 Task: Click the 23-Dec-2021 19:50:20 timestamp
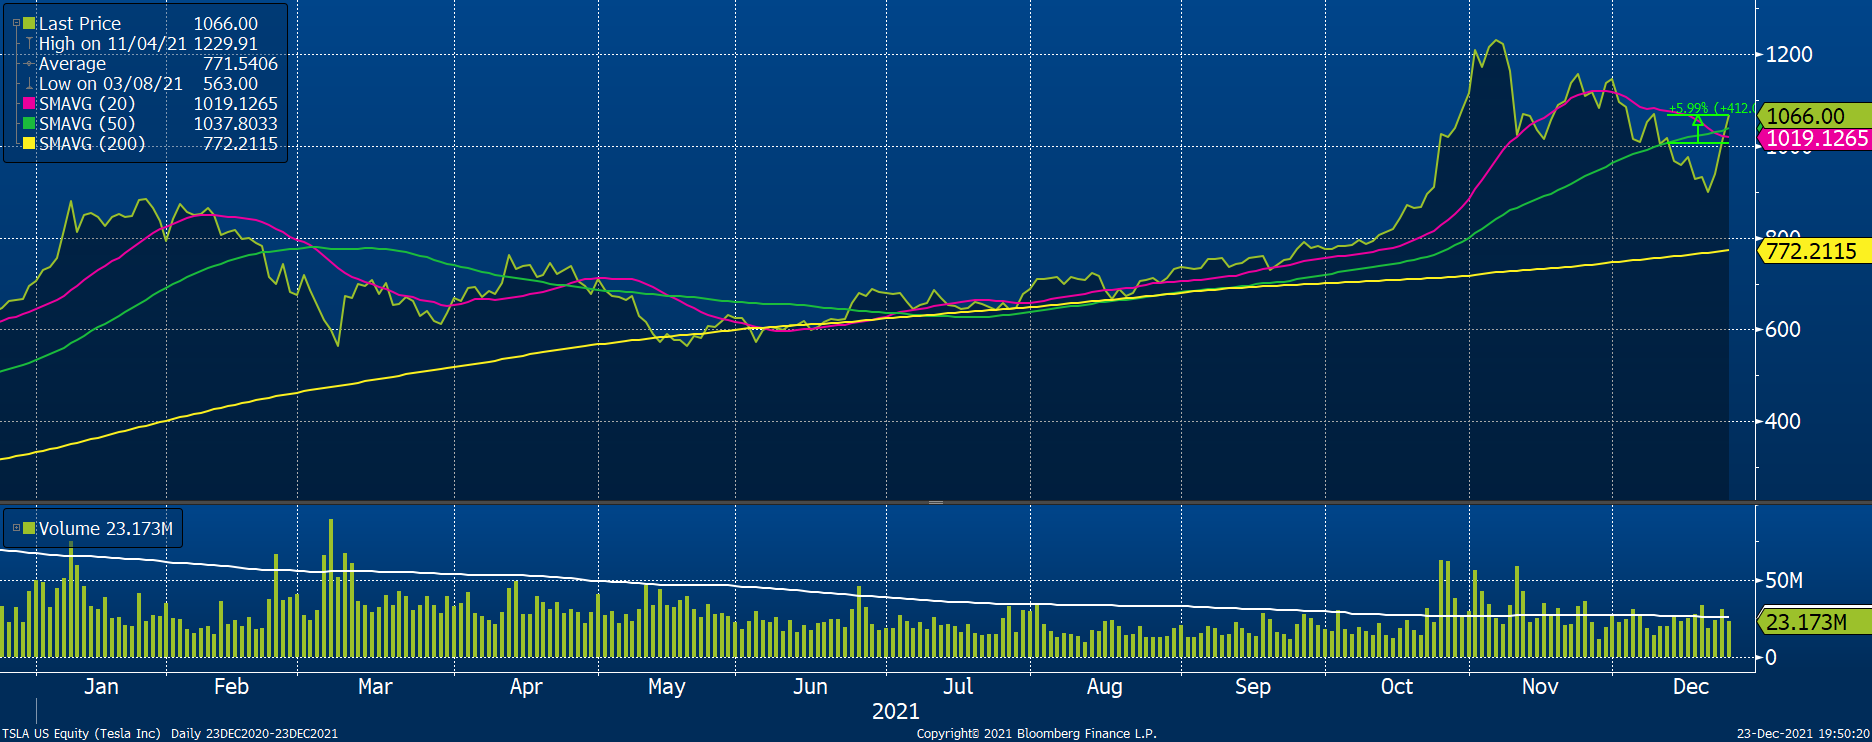click(1803, 733)
